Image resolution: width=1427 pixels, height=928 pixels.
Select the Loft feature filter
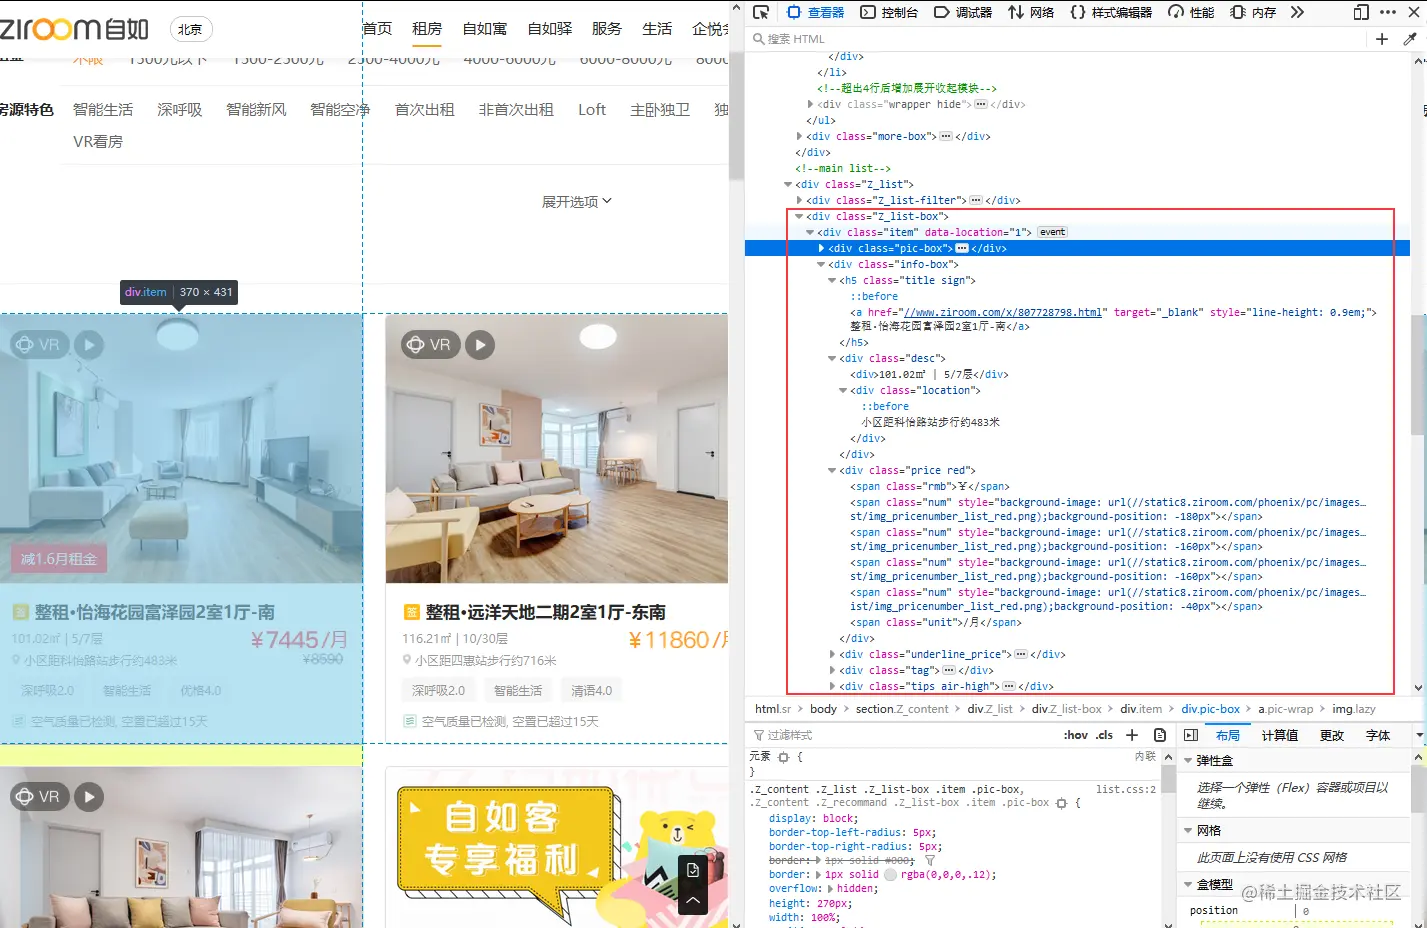pos(592,109)
